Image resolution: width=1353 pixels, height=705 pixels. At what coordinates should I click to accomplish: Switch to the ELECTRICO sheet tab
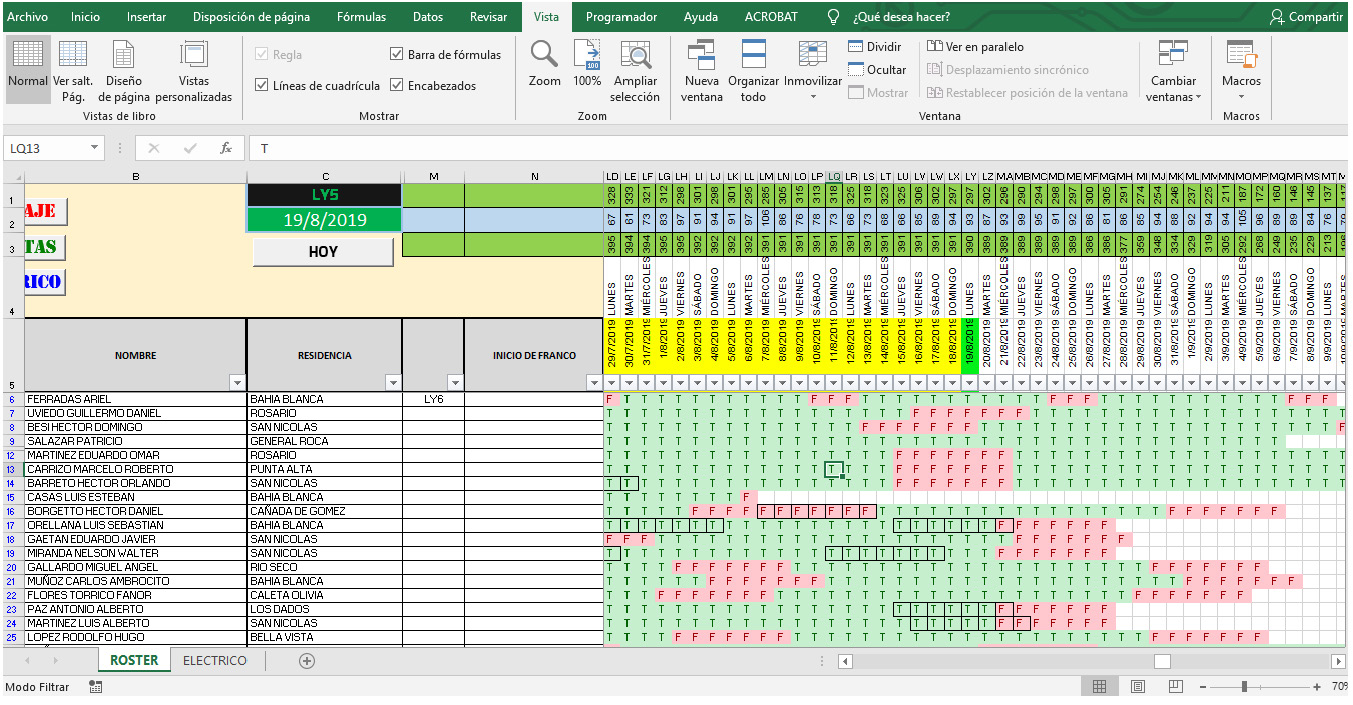click(214, 661)
